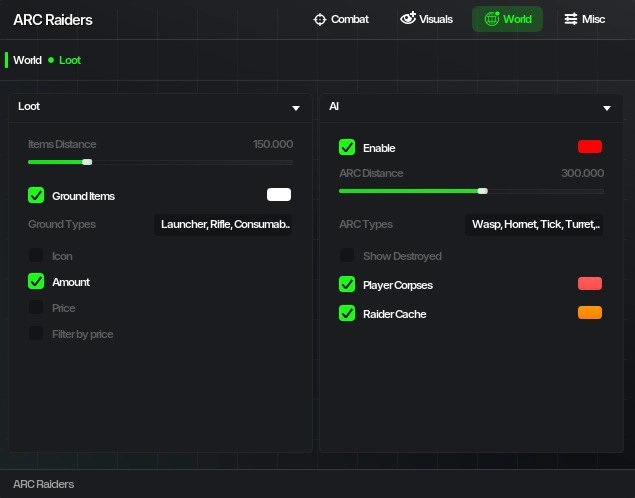Disable the Amount checkbox
This screenshot has height=498, width=635.
point(36,282)
